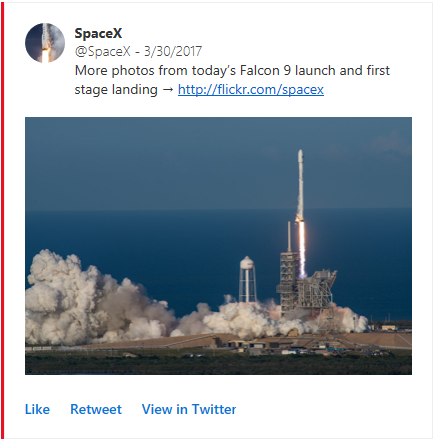Click the words 'stage landing' in tweet

(116, 90)
